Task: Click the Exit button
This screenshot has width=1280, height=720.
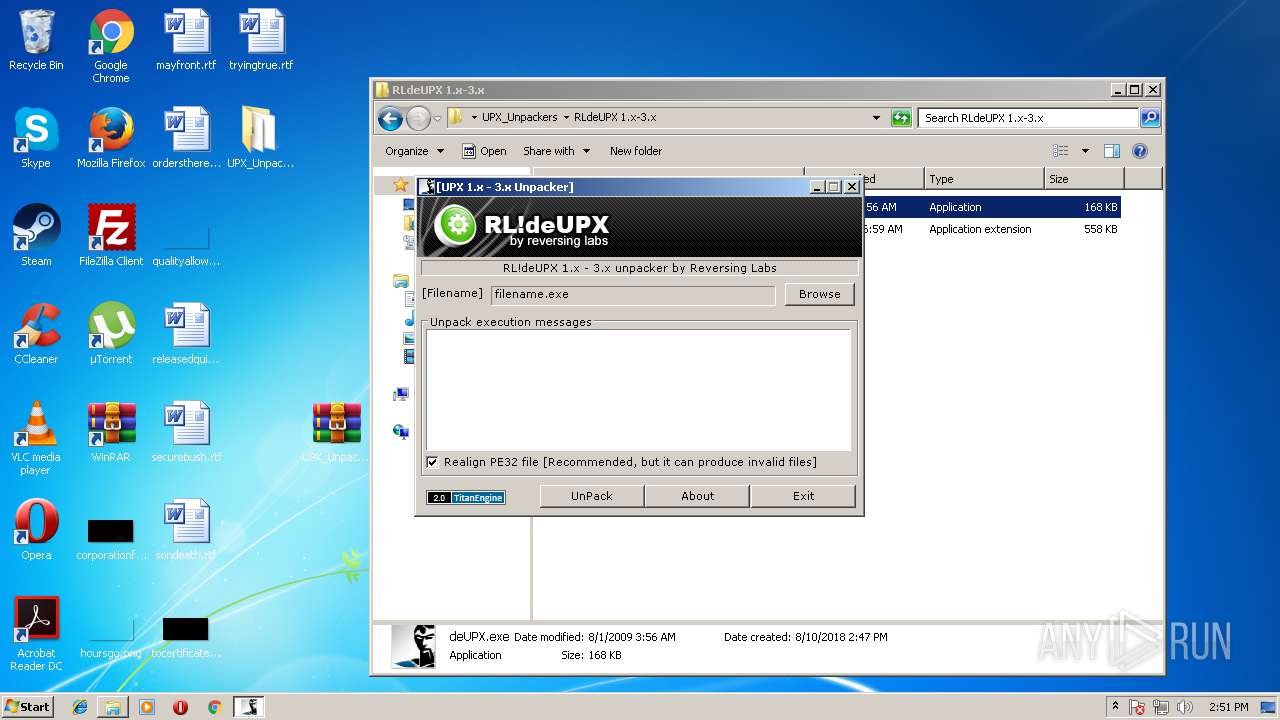Action: (803, 496)
